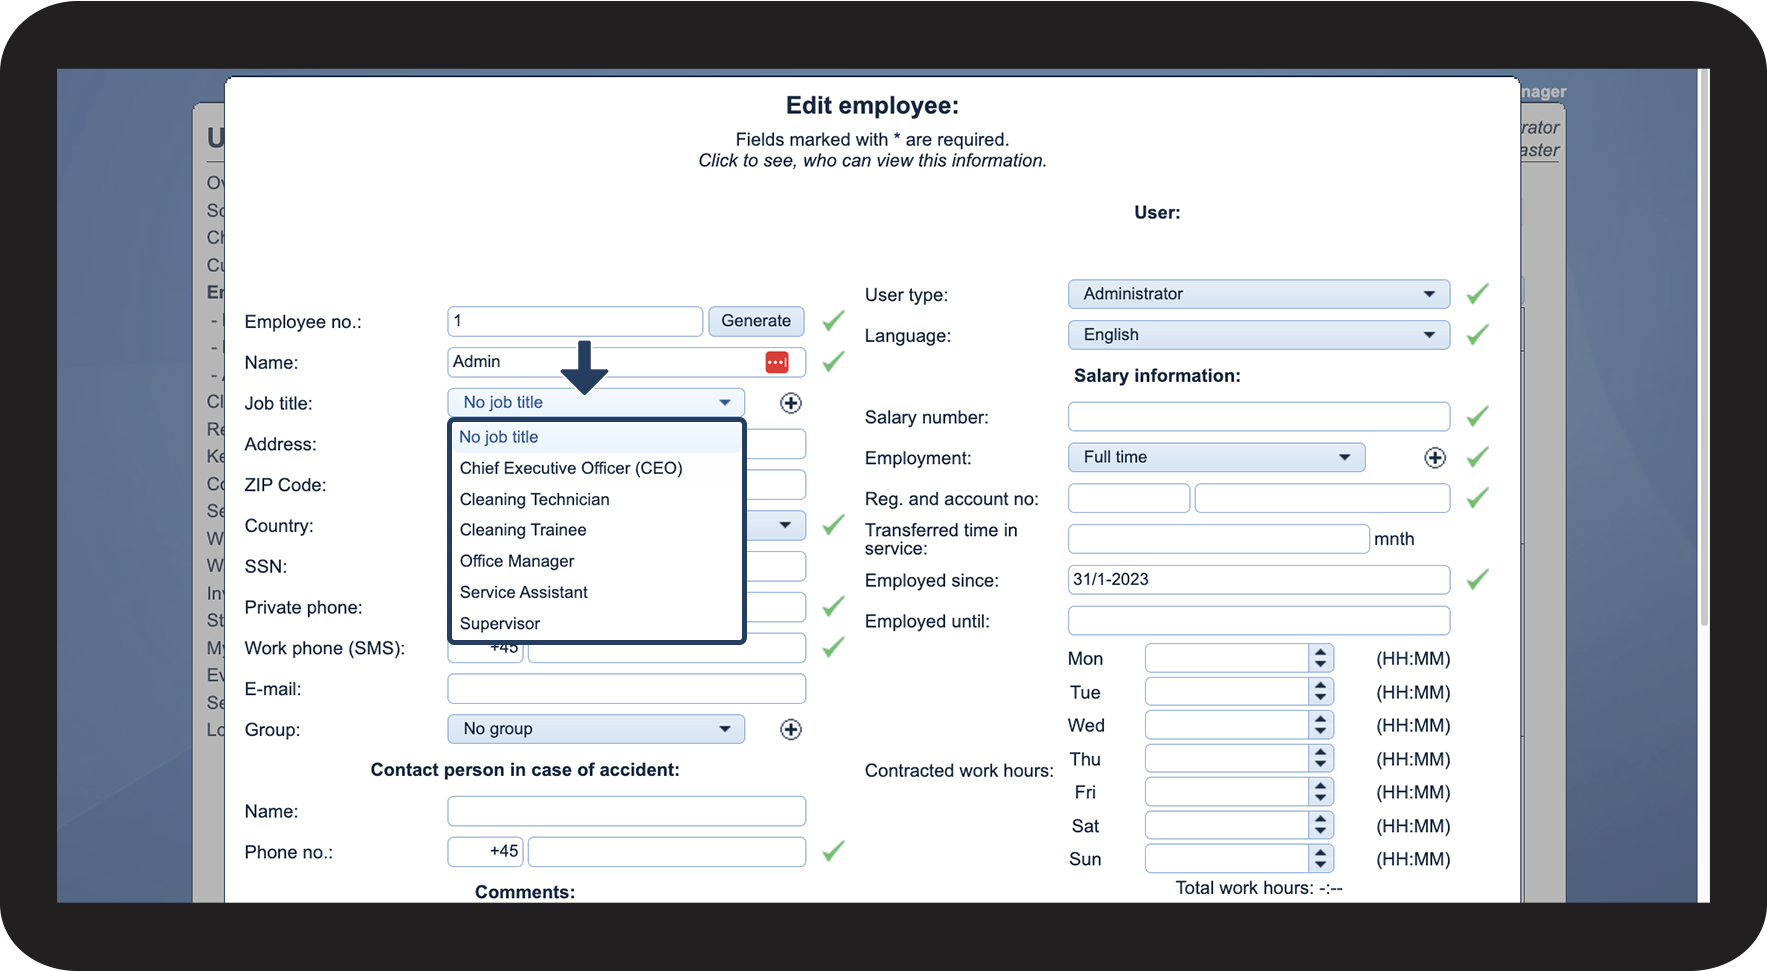Open the Group No group dropdown
Image resolution: width=1767 pixels, height=971 pixels.
click(x=596, y=729)
